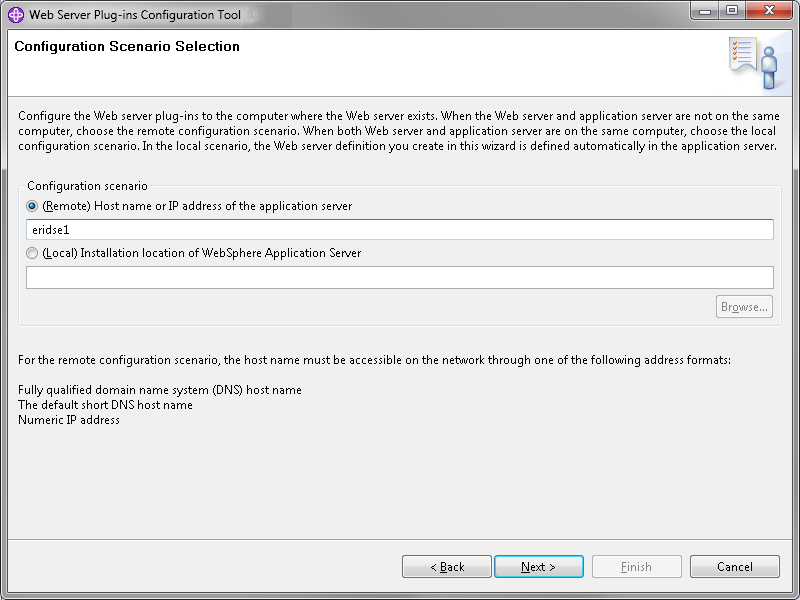Go to the previous page with Back

447,567
